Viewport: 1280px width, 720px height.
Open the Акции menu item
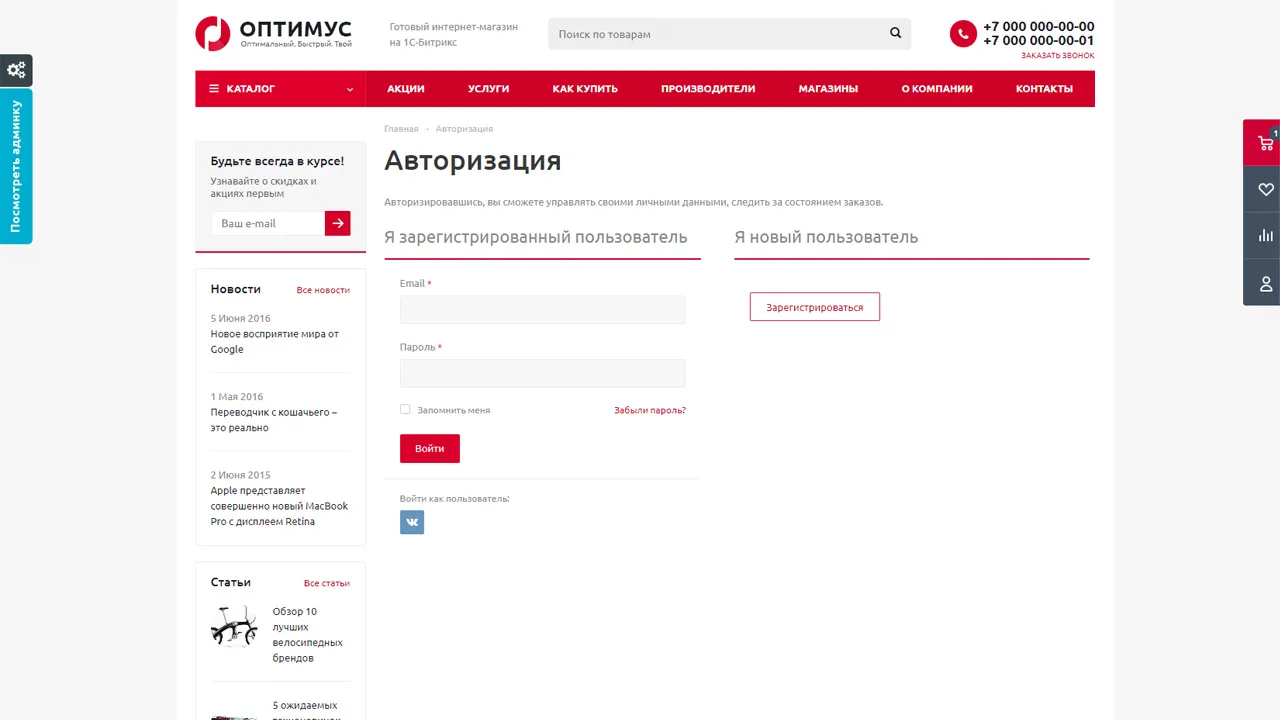pos(406,89)
